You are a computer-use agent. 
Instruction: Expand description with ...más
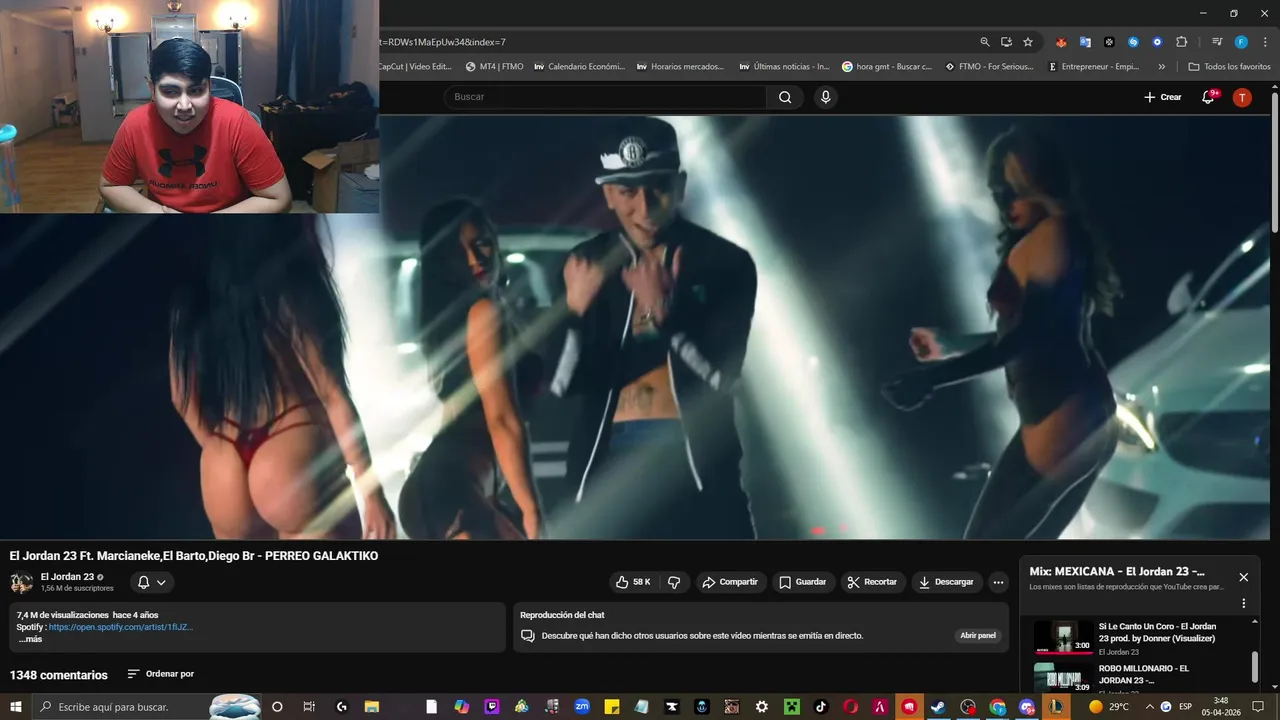pyautogui.click(x=30, y=639)
